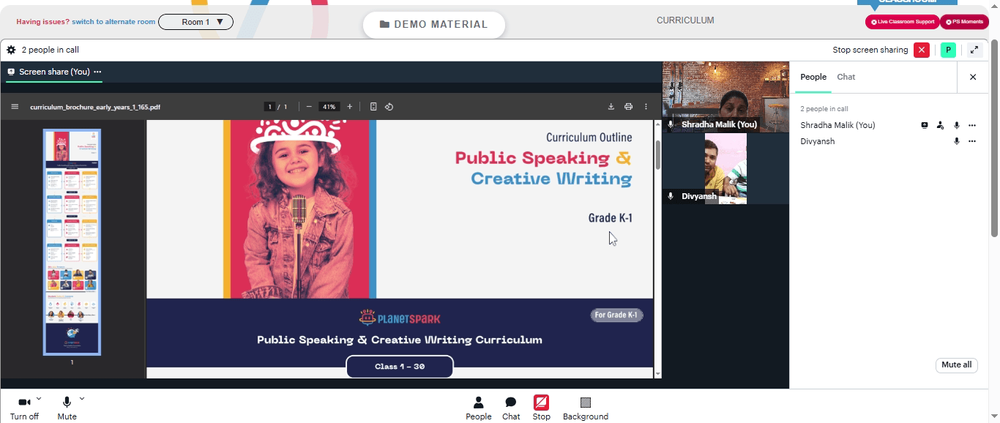The width and height of the screenshot is (1000, 423).
Task: Open Screen share tab options ellipsis
Action: 98,72
